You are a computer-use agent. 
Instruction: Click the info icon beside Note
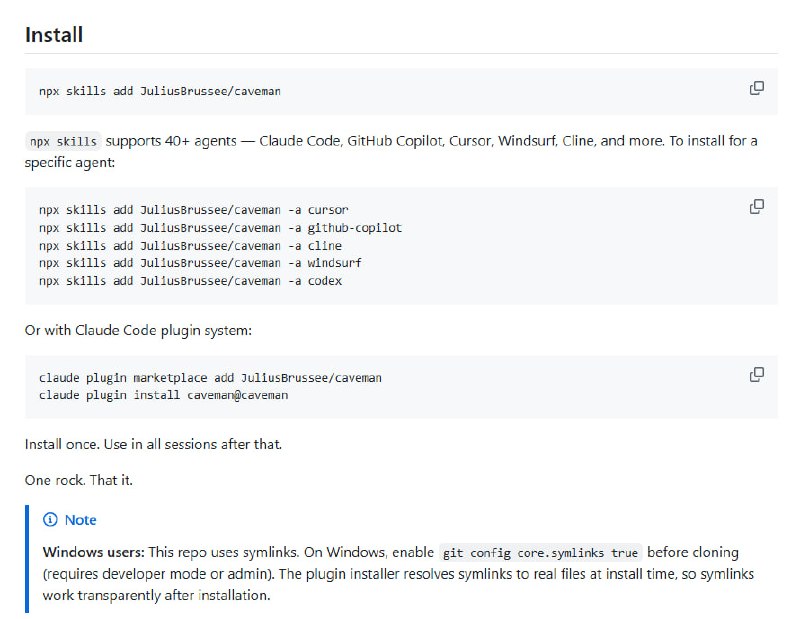tap(50, 520)
